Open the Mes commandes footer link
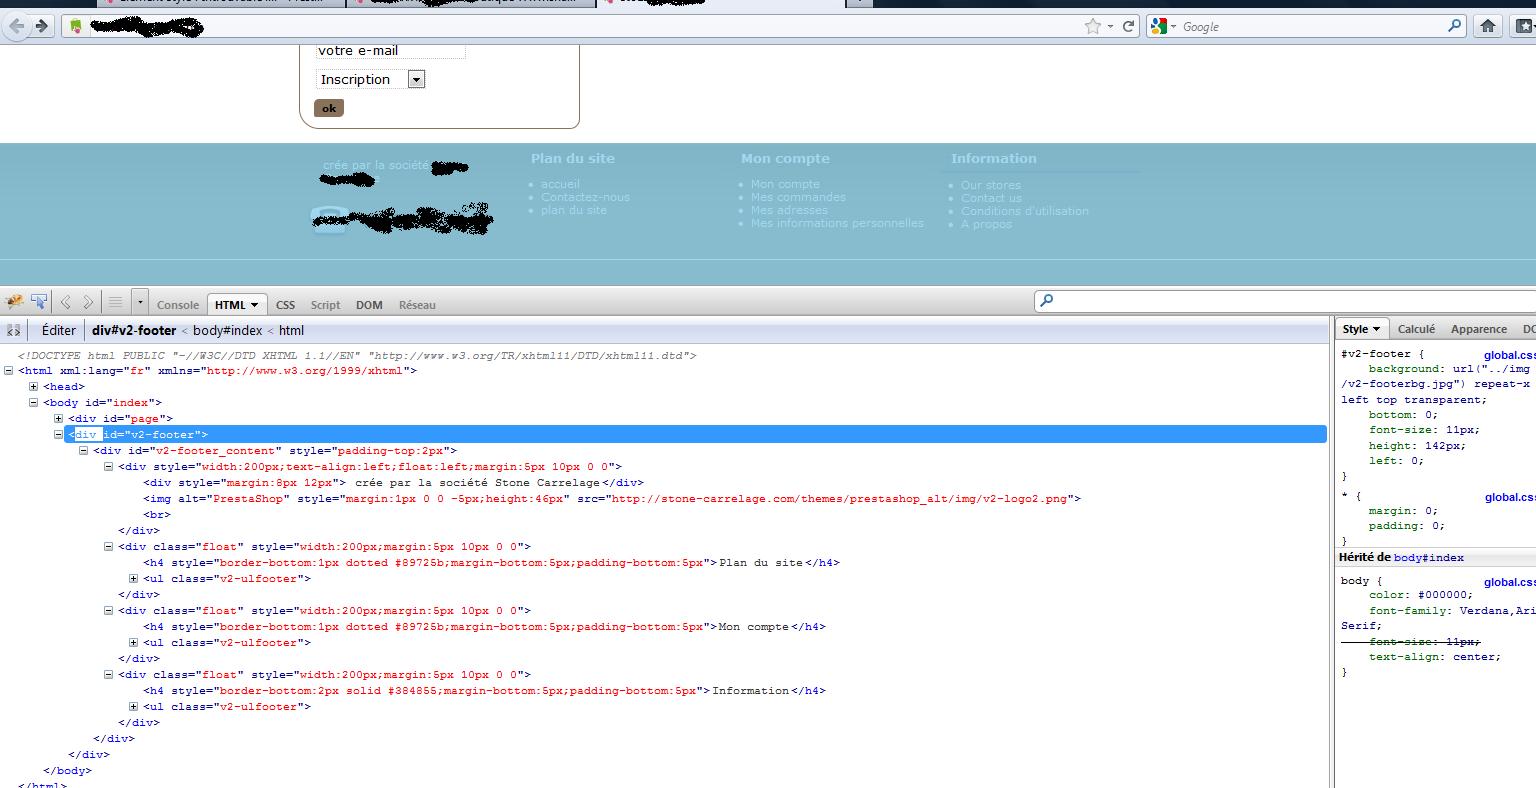 [798, 197]
